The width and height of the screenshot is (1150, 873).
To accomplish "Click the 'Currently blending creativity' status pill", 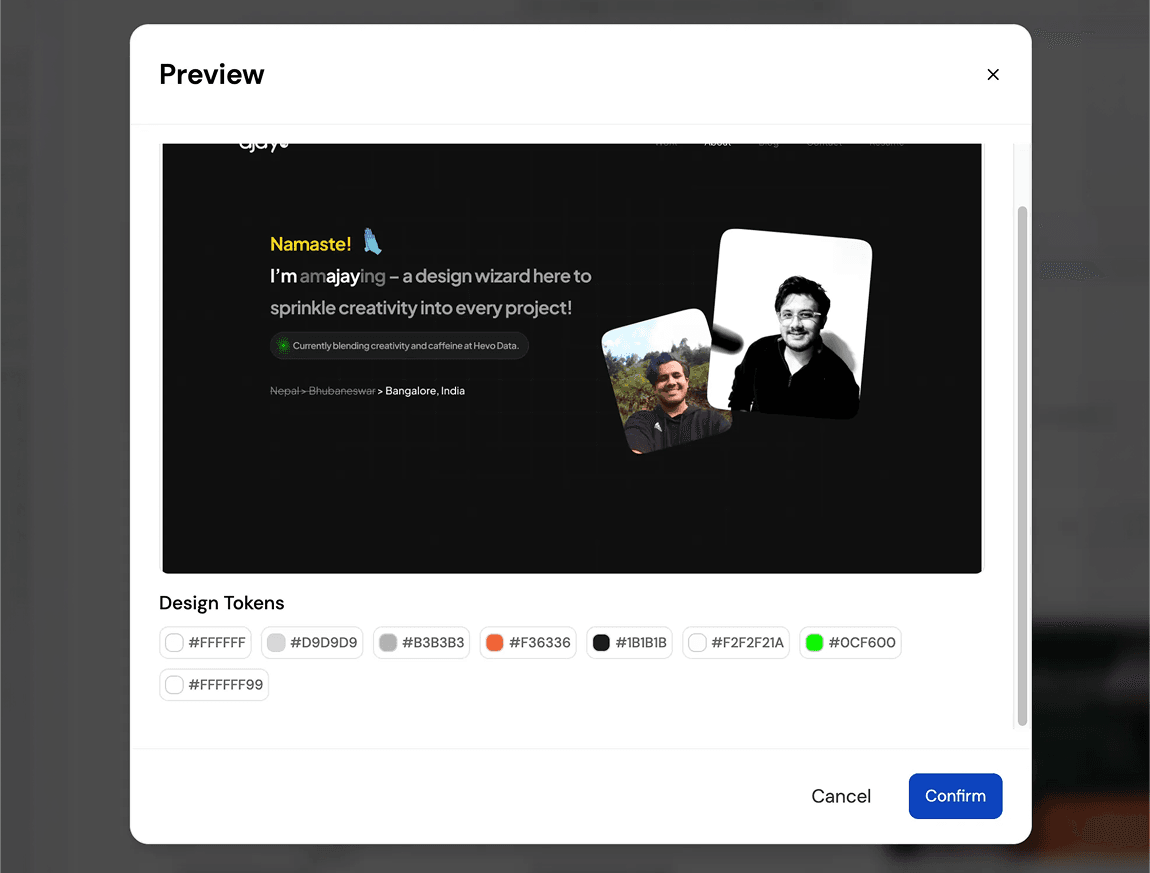I will pyautogui.click(x=400, y=346).
